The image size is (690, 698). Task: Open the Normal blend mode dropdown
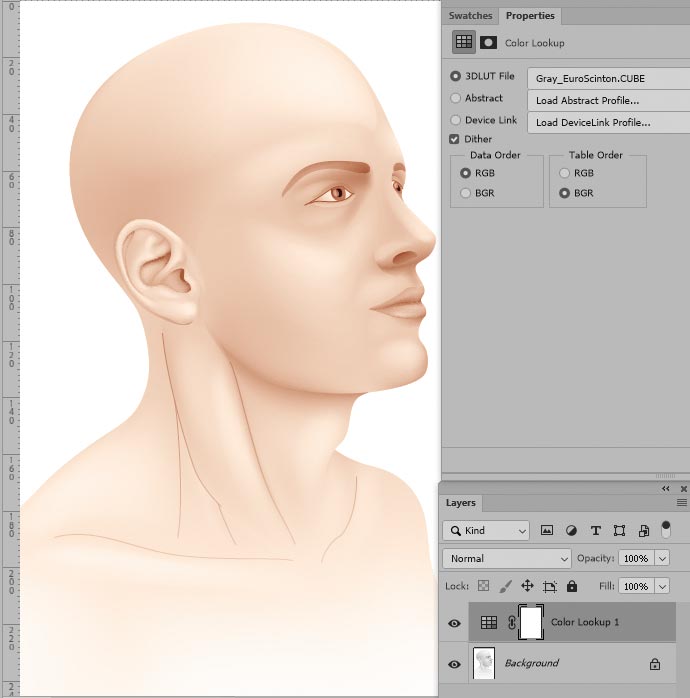point(507,558)
